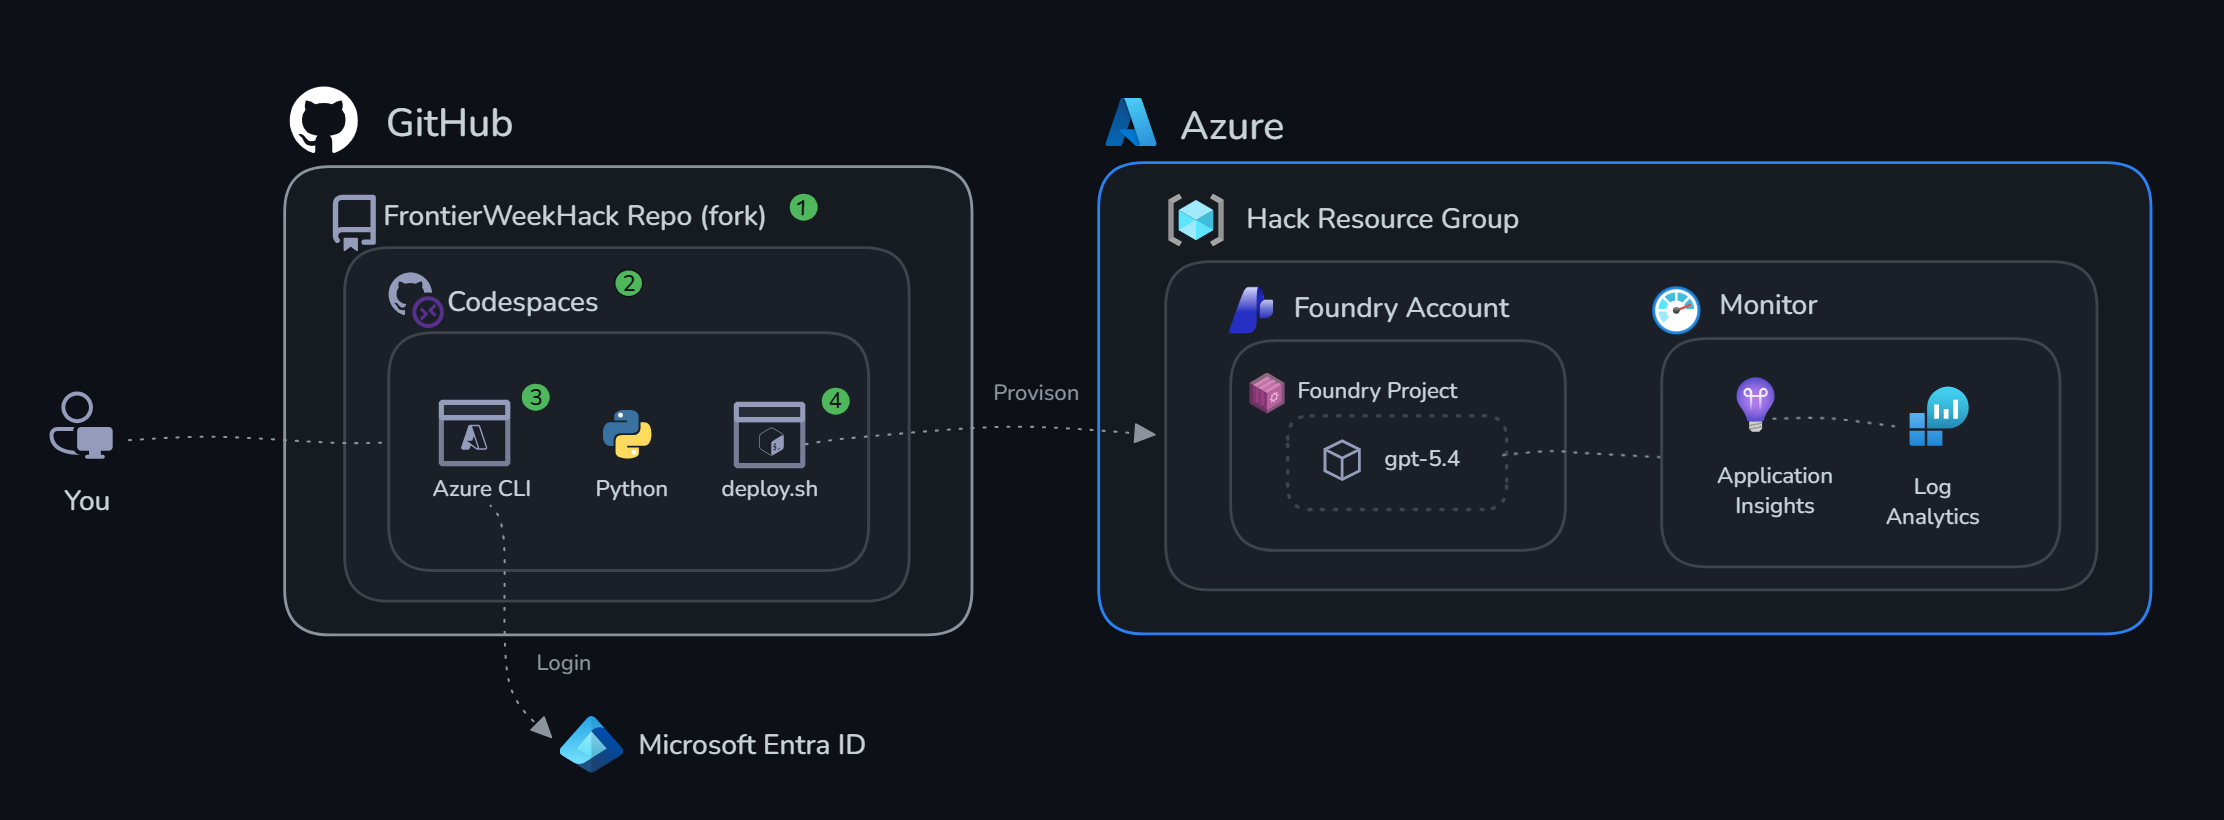Click the Python logo icon
The image size is (2224, 820).
pos(627,434)
